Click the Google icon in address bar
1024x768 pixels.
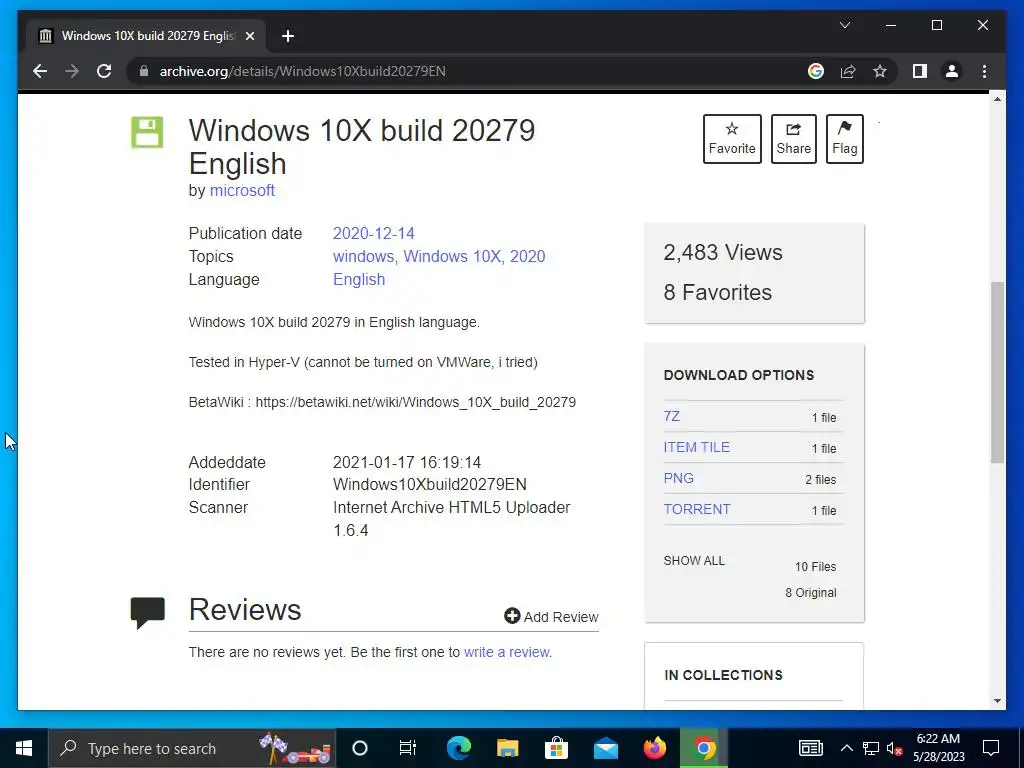point(816,71)
